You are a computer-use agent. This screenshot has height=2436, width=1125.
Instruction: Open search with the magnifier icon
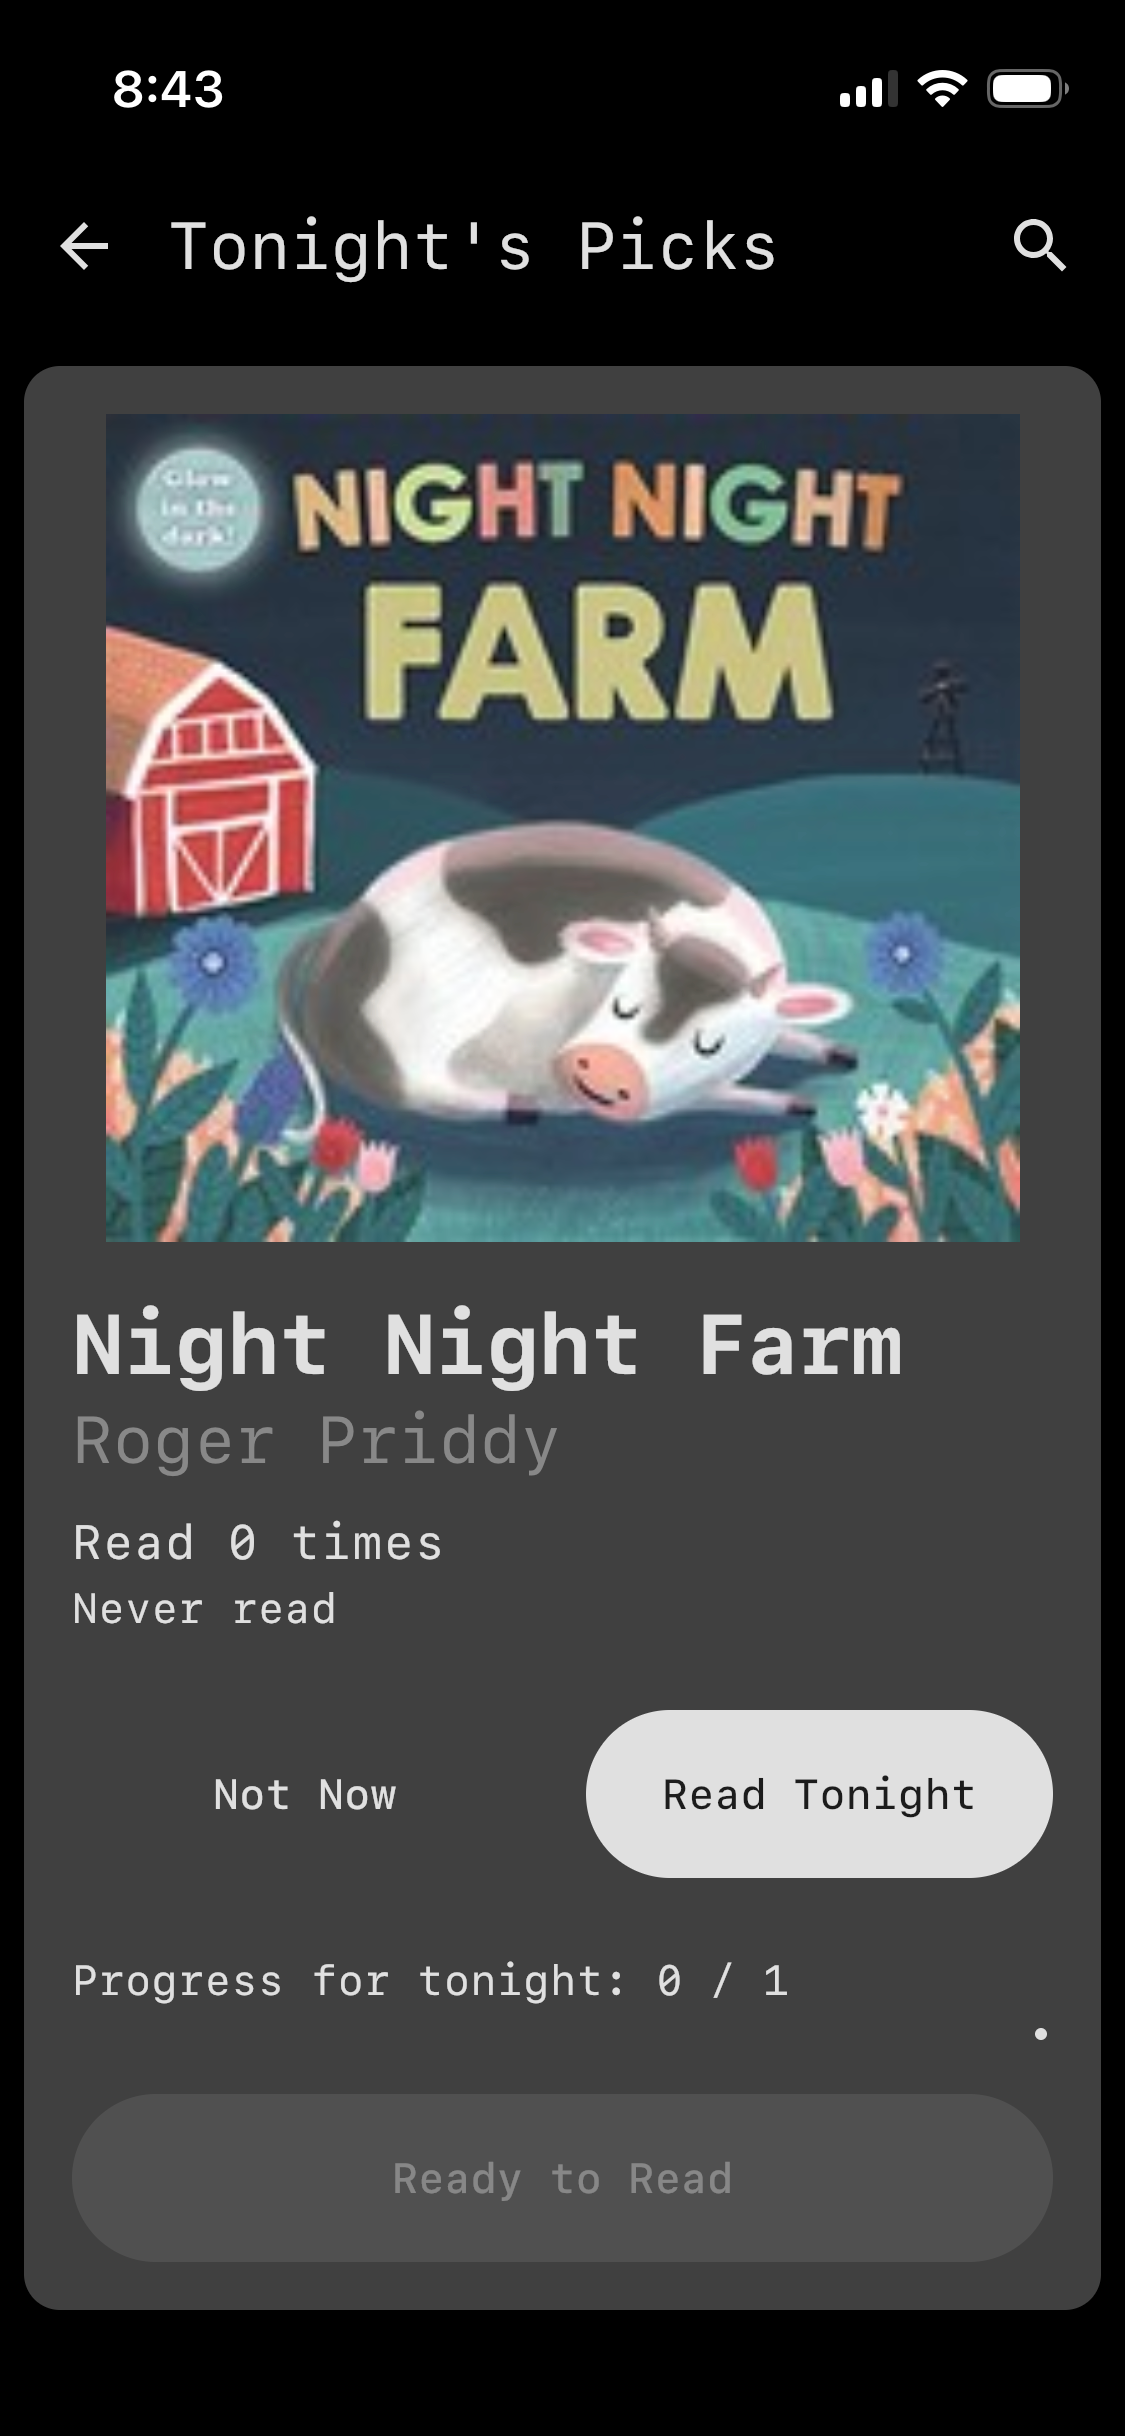click(1039, 246)
